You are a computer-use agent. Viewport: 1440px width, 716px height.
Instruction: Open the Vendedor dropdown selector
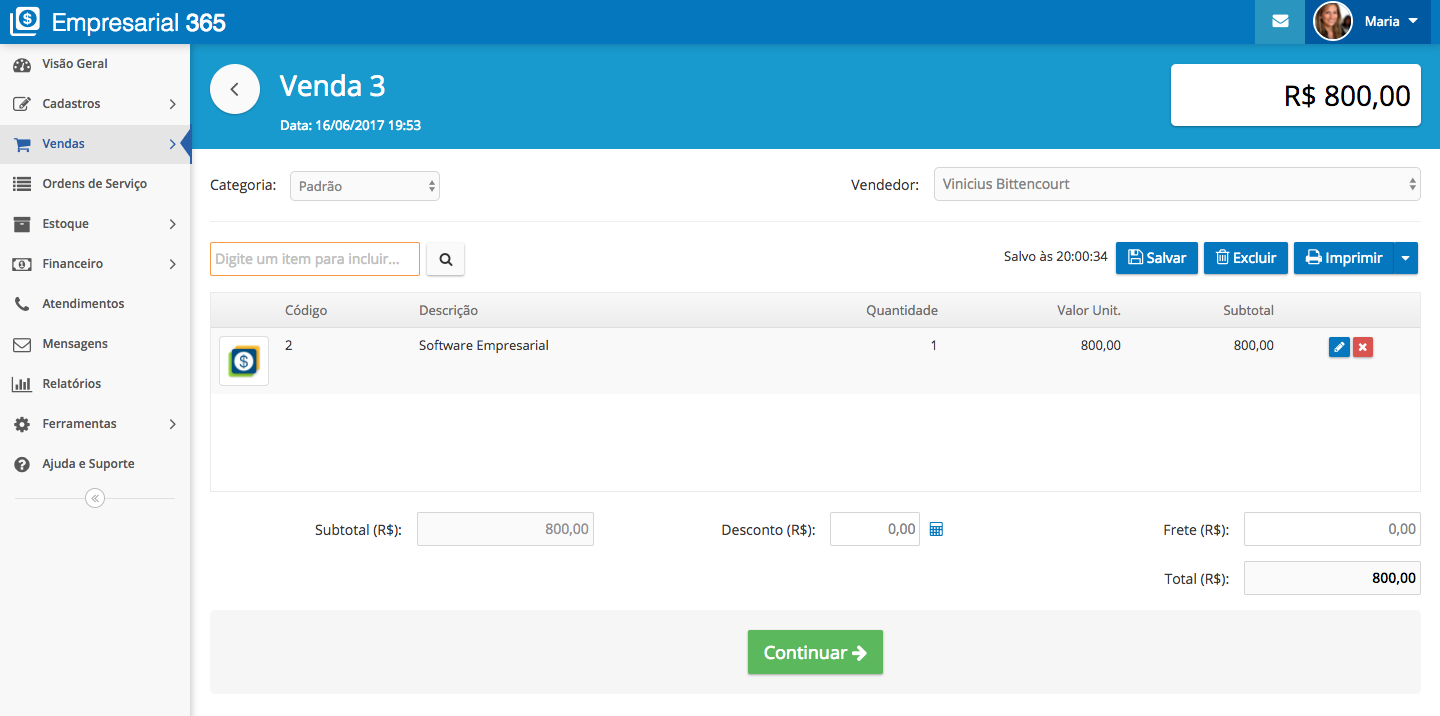click(1176, 184)
